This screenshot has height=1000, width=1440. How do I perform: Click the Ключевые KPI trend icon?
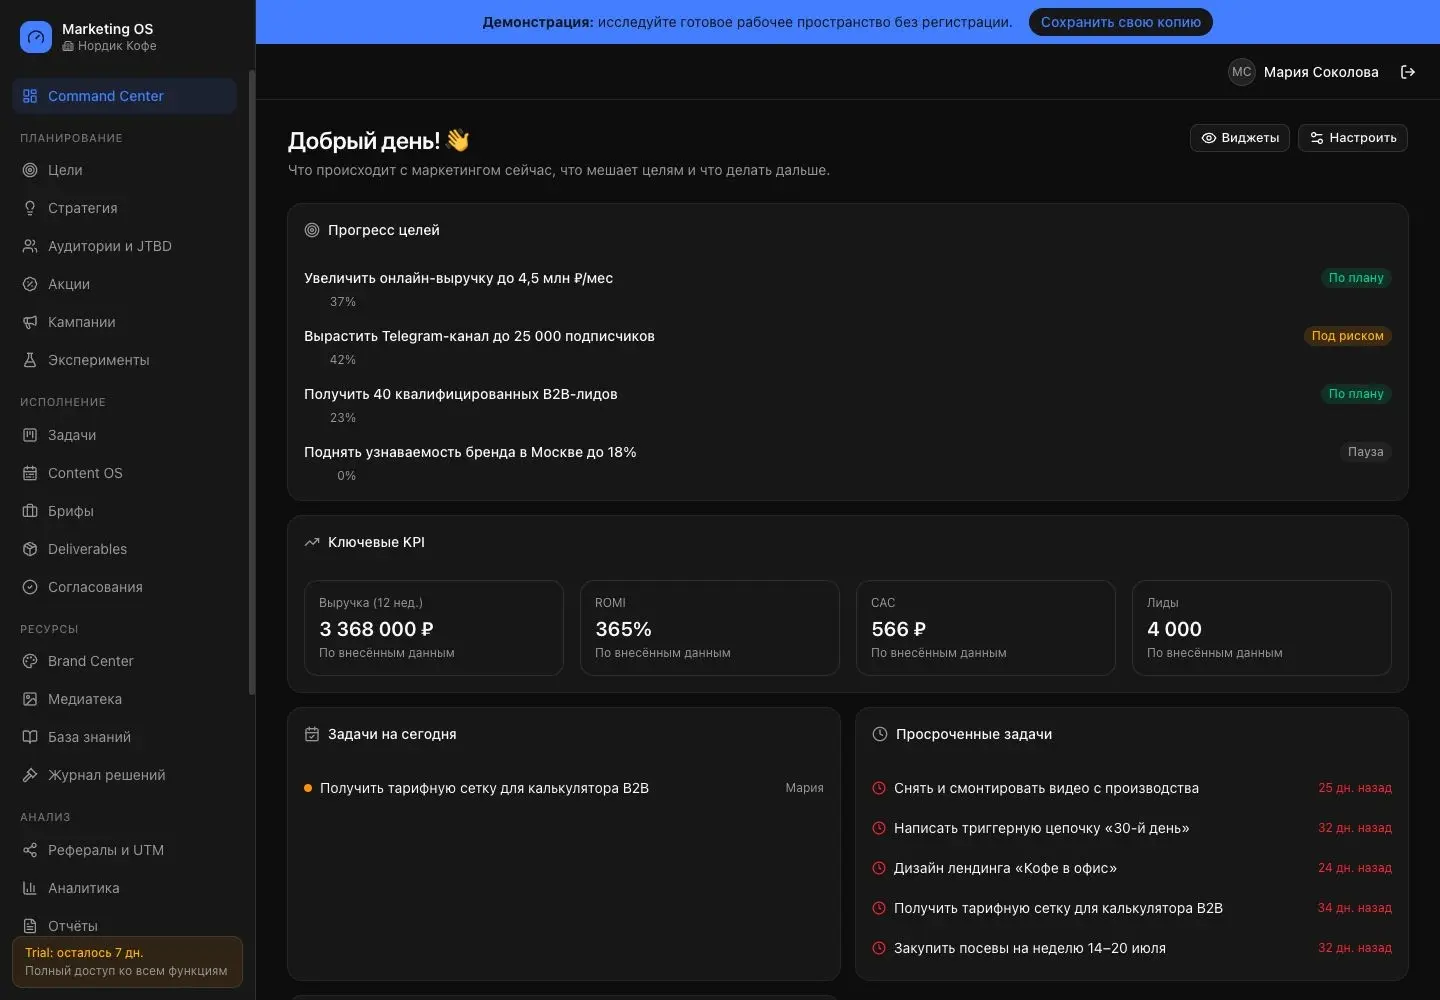312,542
